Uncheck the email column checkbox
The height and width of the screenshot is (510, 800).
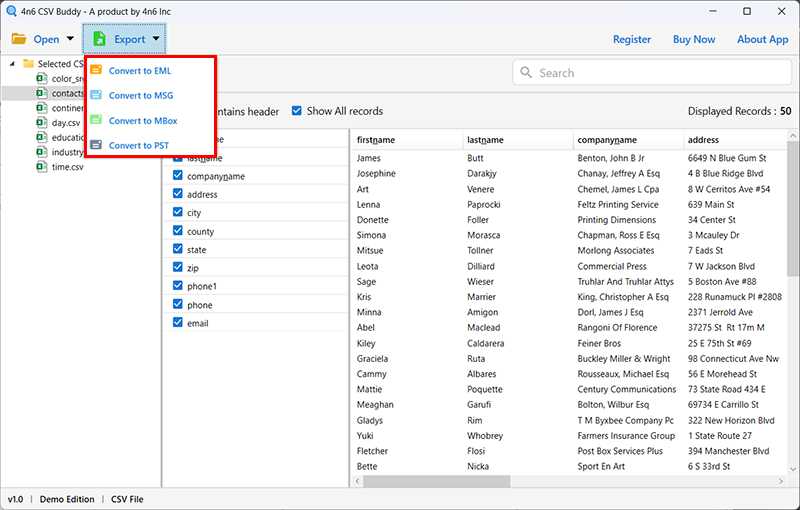point(178,322)
